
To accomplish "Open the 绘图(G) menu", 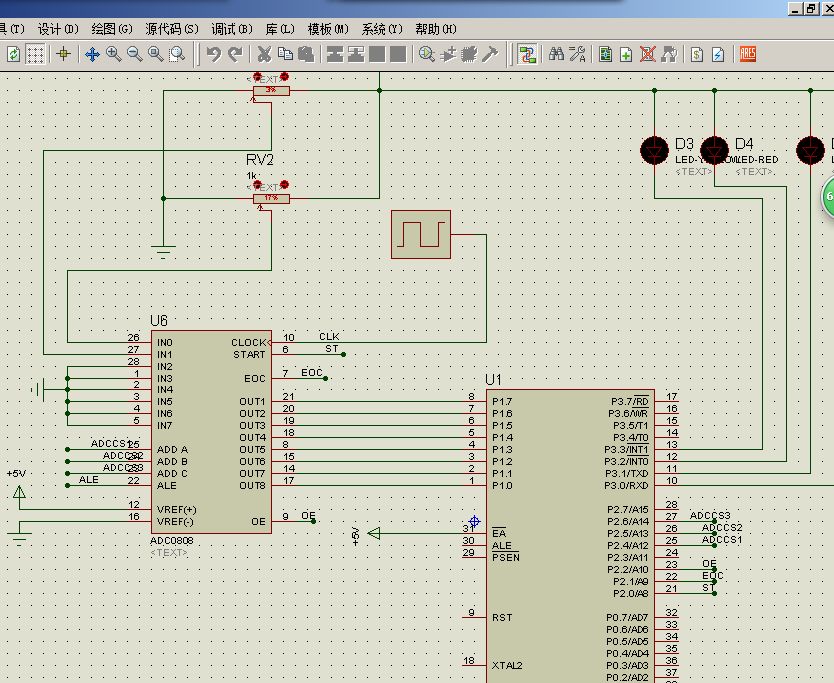I will pos(112,29).
